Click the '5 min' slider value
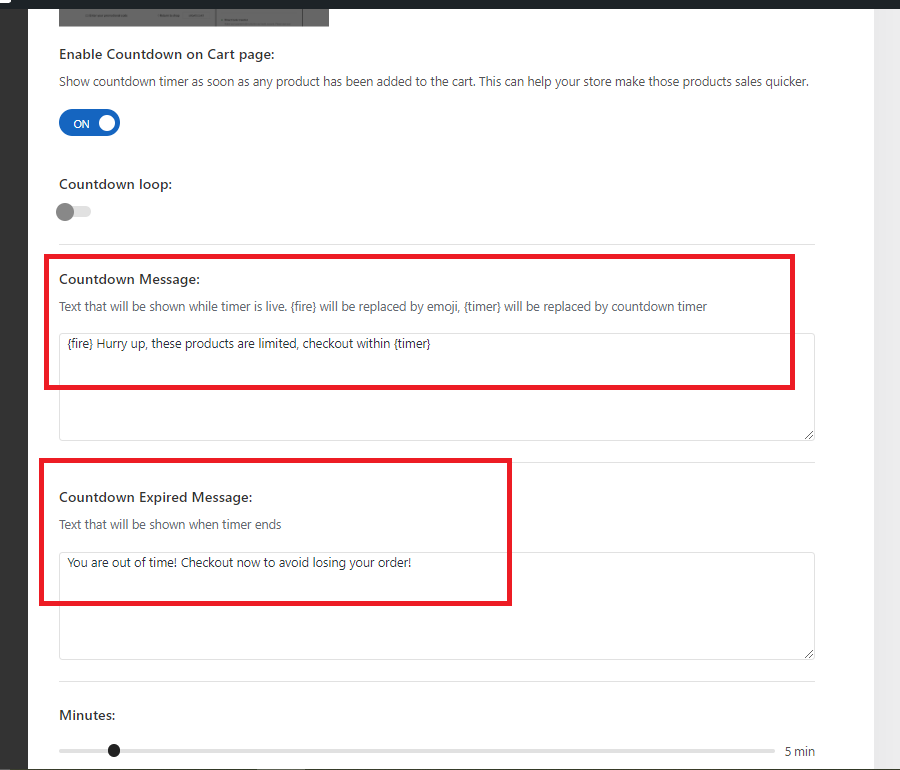 [x=800, y=751]
